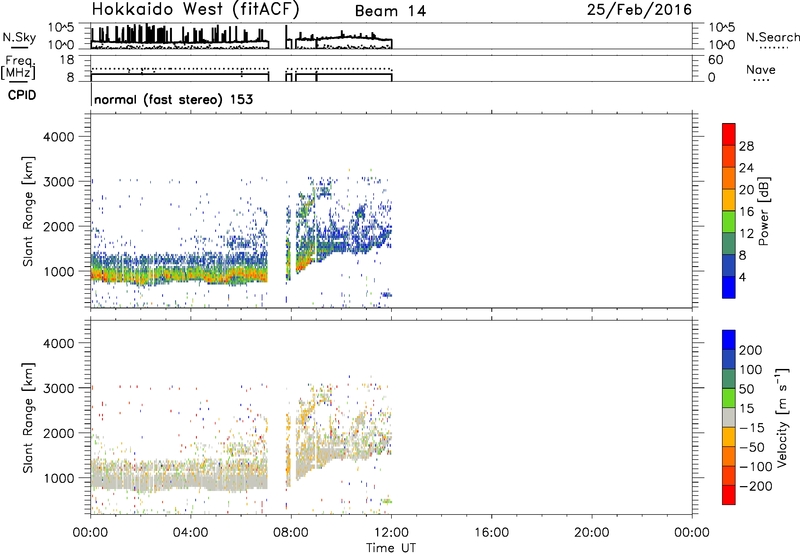
Task: Click the '18' frequency axis value
Action: [67, 60]
